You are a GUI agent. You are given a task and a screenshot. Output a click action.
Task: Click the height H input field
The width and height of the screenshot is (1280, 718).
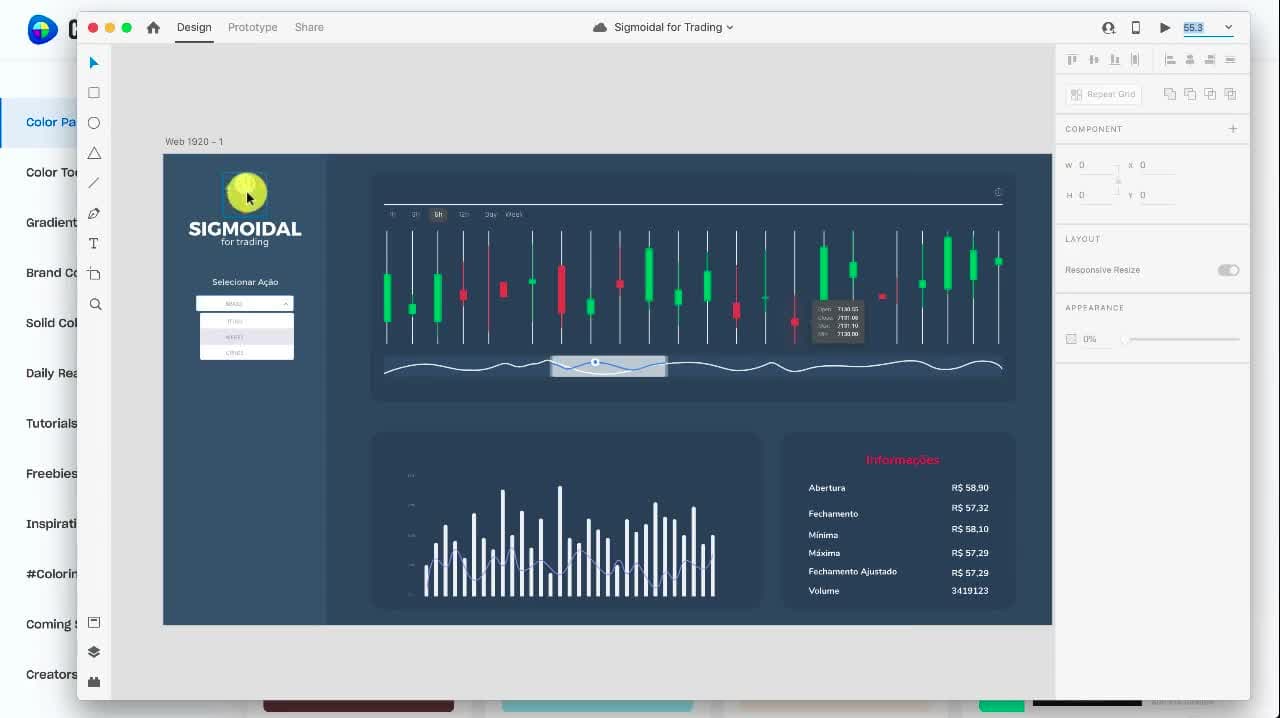pos(1095,195)
